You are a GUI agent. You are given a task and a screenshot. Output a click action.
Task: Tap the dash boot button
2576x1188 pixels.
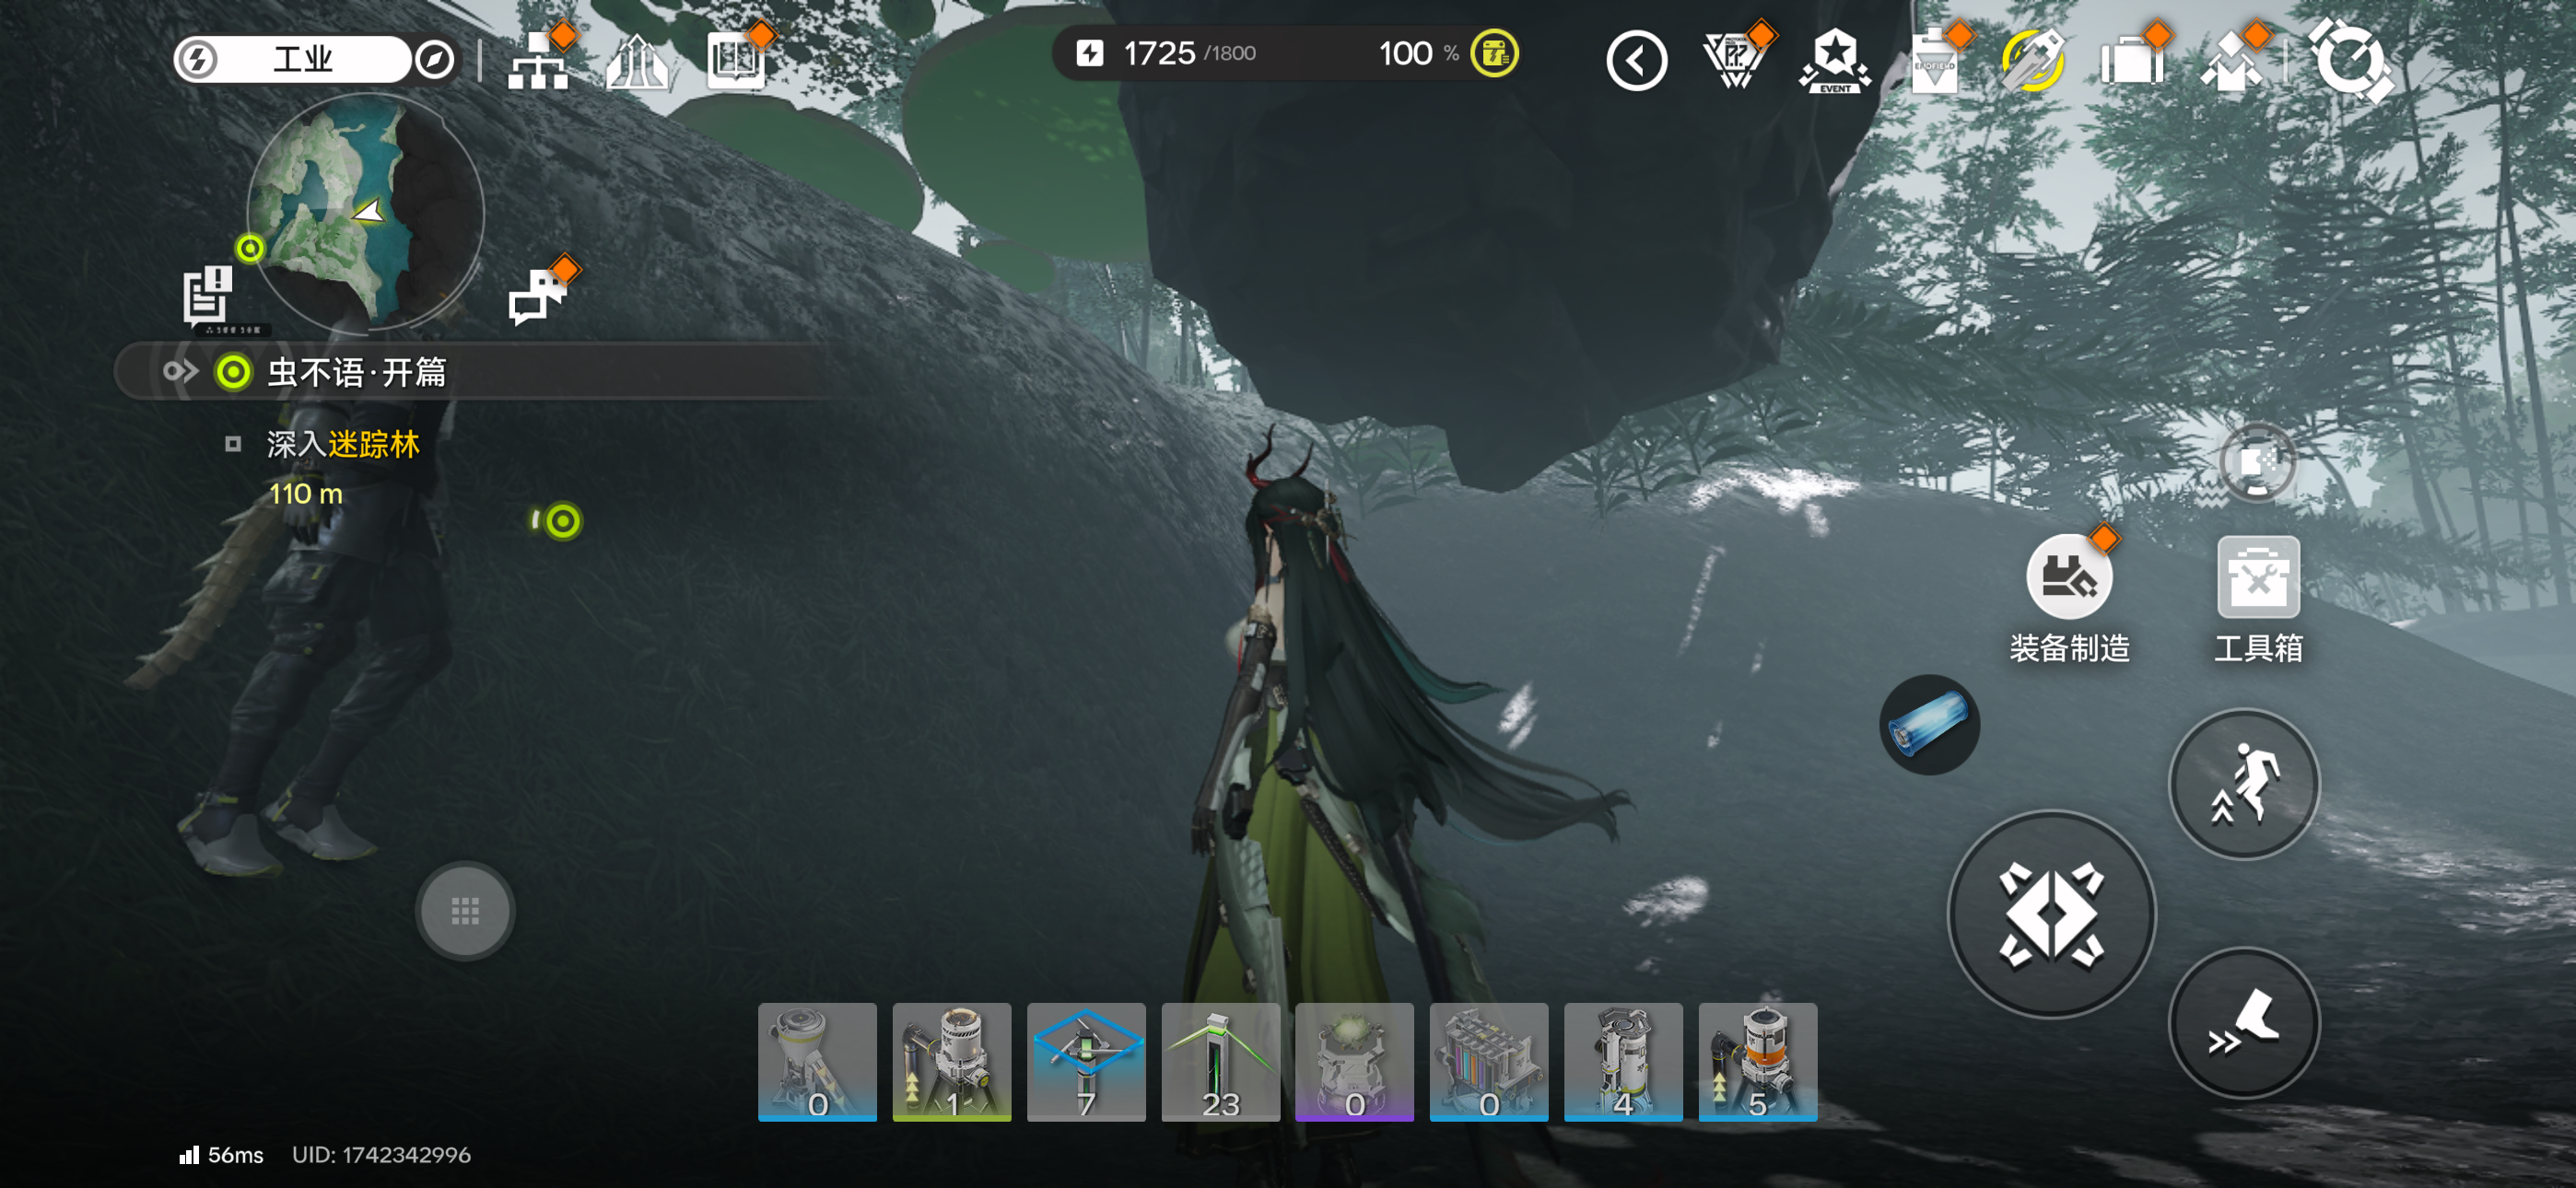(x=2244, y=1022)
